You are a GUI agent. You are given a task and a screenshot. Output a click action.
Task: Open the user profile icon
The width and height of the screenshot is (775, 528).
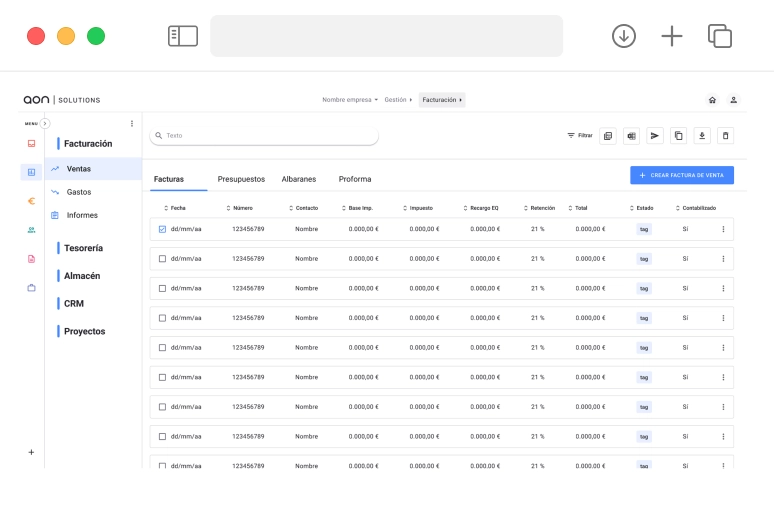733,100
